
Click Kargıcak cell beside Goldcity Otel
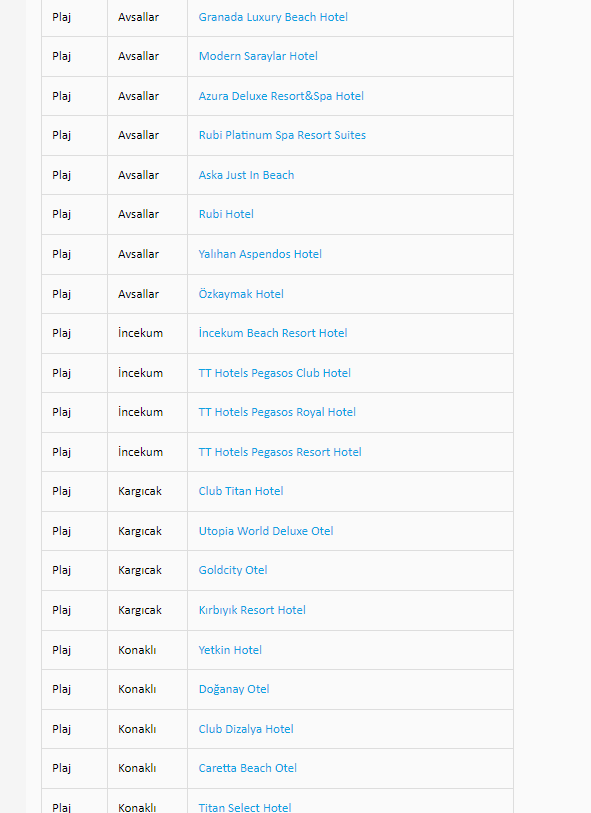[147, 570]
